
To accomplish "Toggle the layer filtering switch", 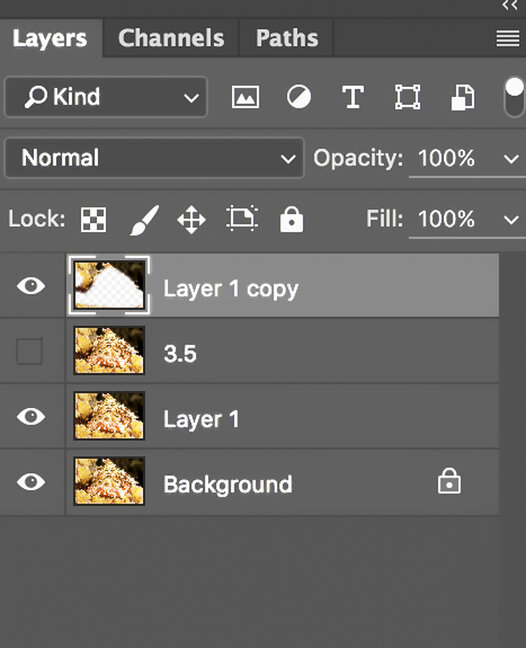I will tap(514, 98).
